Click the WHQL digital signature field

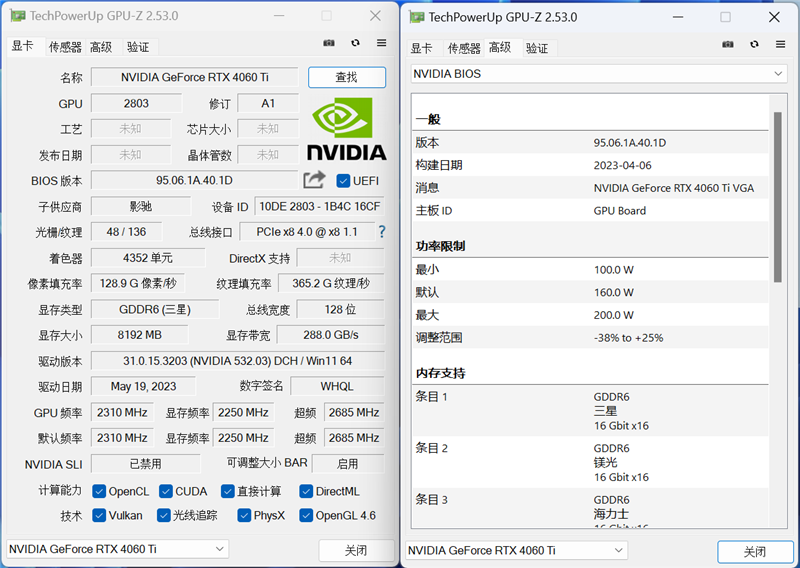pyautogui.click(x=337, y=386)
